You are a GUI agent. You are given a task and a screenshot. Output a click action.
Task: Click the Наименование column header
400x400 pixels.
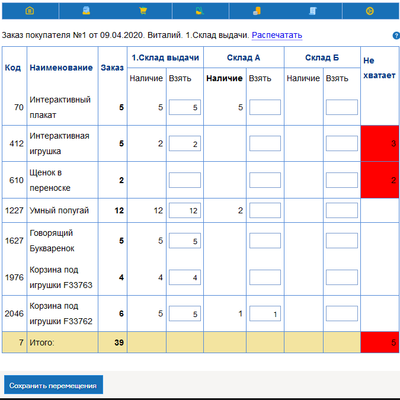pos(61,68)
